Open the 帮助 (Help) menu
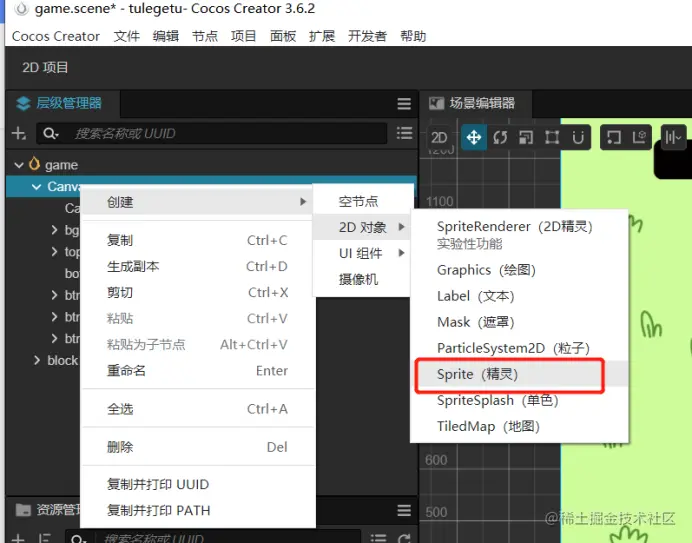This screenshot has width=692, height=543. [x=413, y=36]
